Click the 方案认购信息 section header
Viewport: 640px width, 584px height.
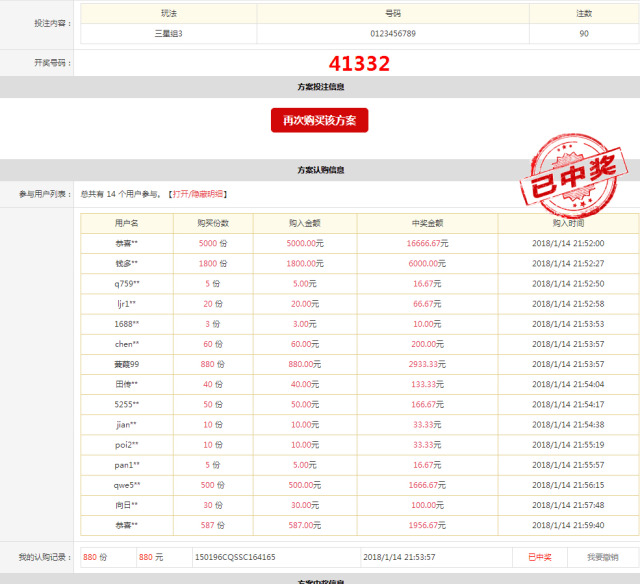tap(320, 170)
